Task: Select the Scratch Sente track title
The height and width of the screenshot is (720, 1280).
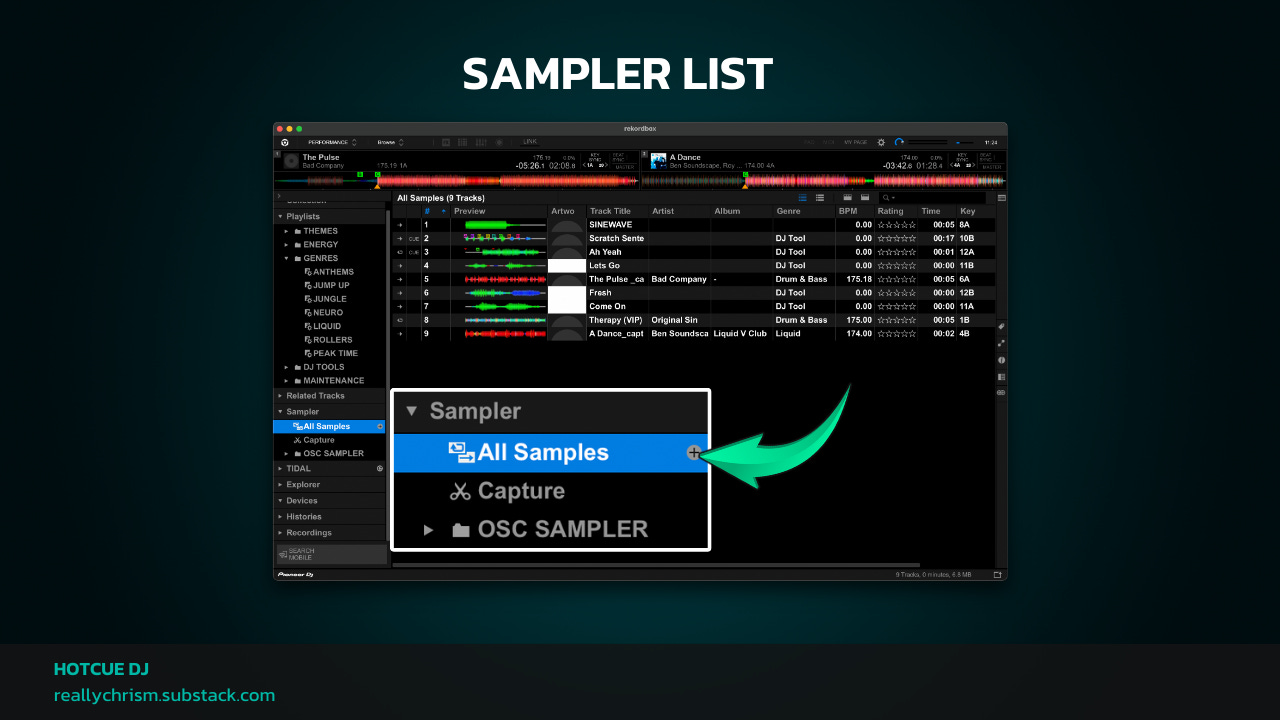Action: pos(617,238)
